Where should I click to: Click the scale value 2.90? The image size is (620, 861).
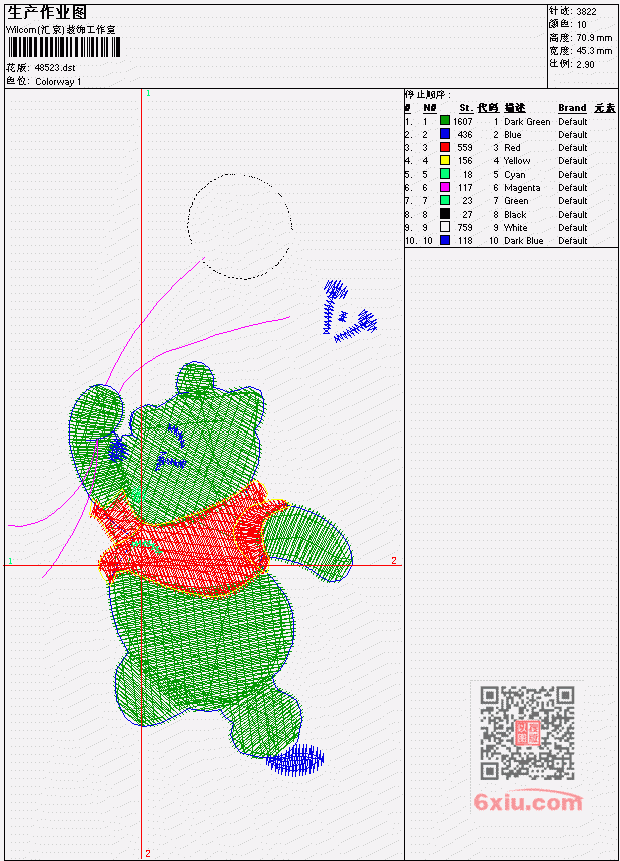(585, 64)
